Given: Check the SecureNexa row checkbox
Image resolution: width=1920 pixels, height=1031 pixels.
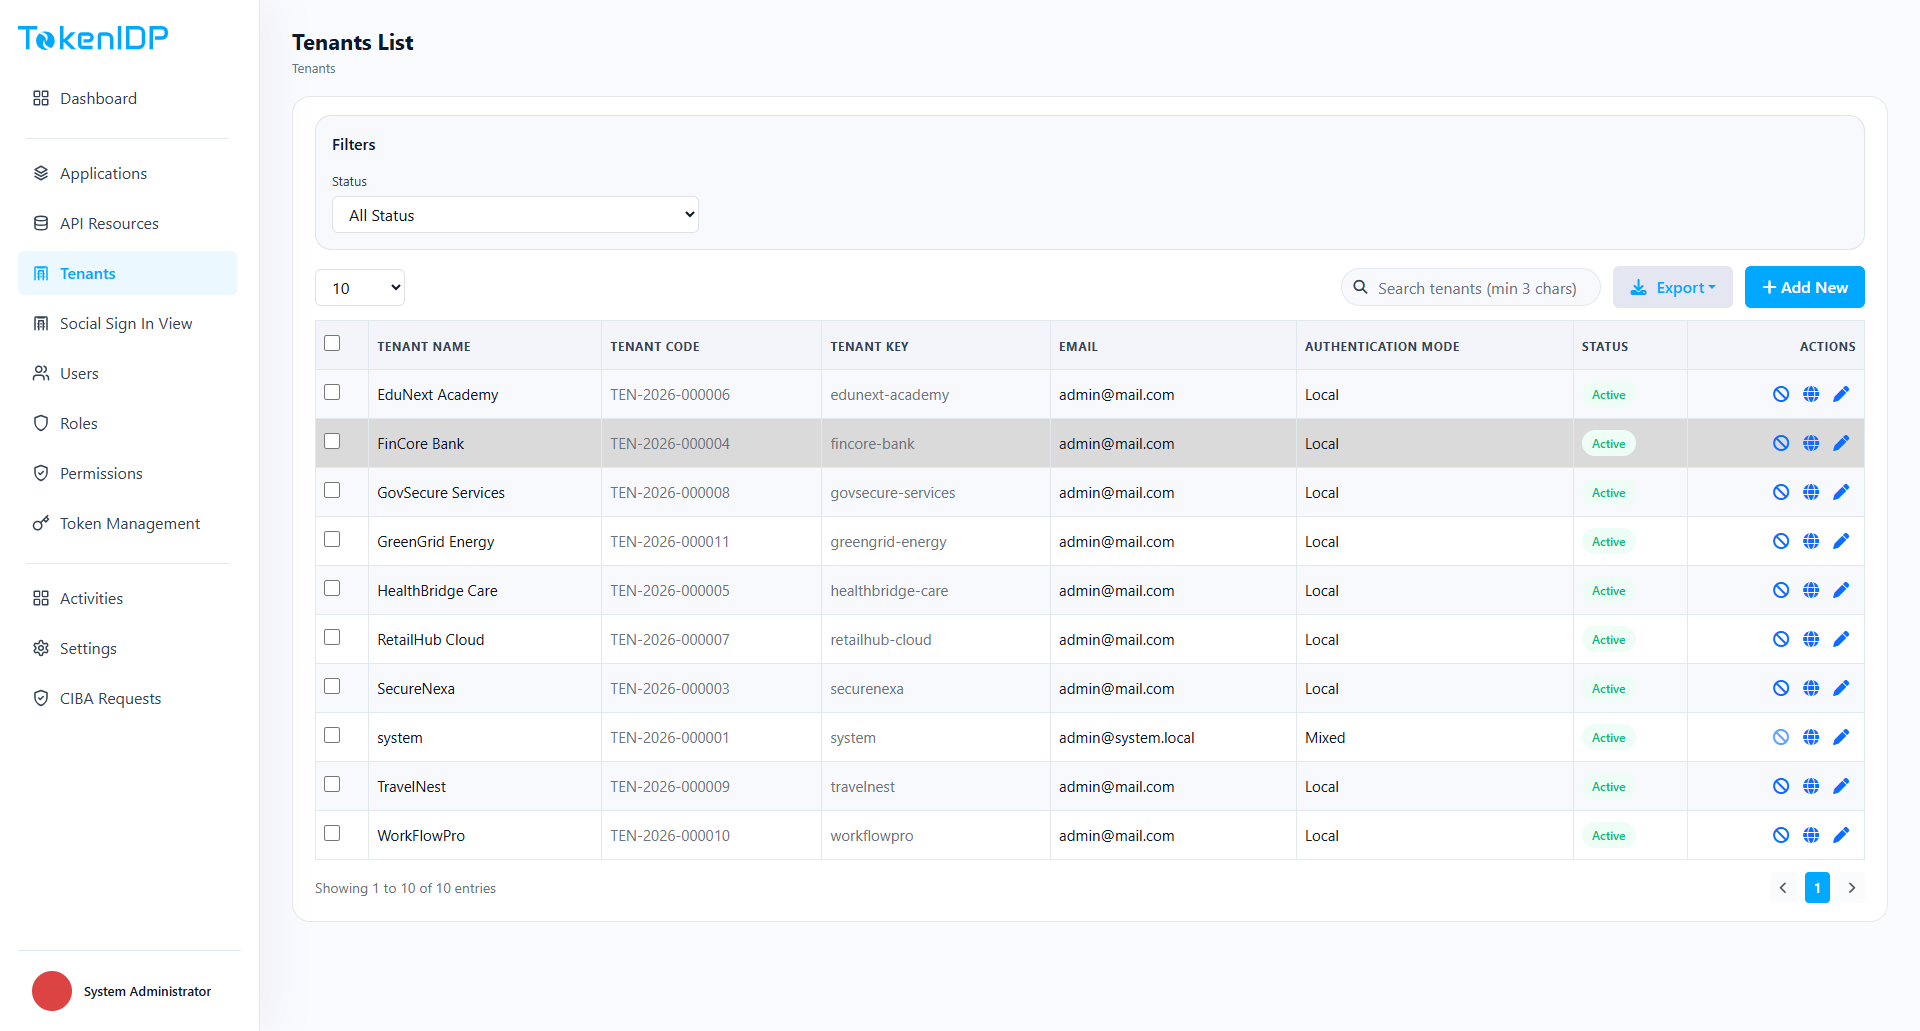Looking at the screenshot, I should point(332,686).
